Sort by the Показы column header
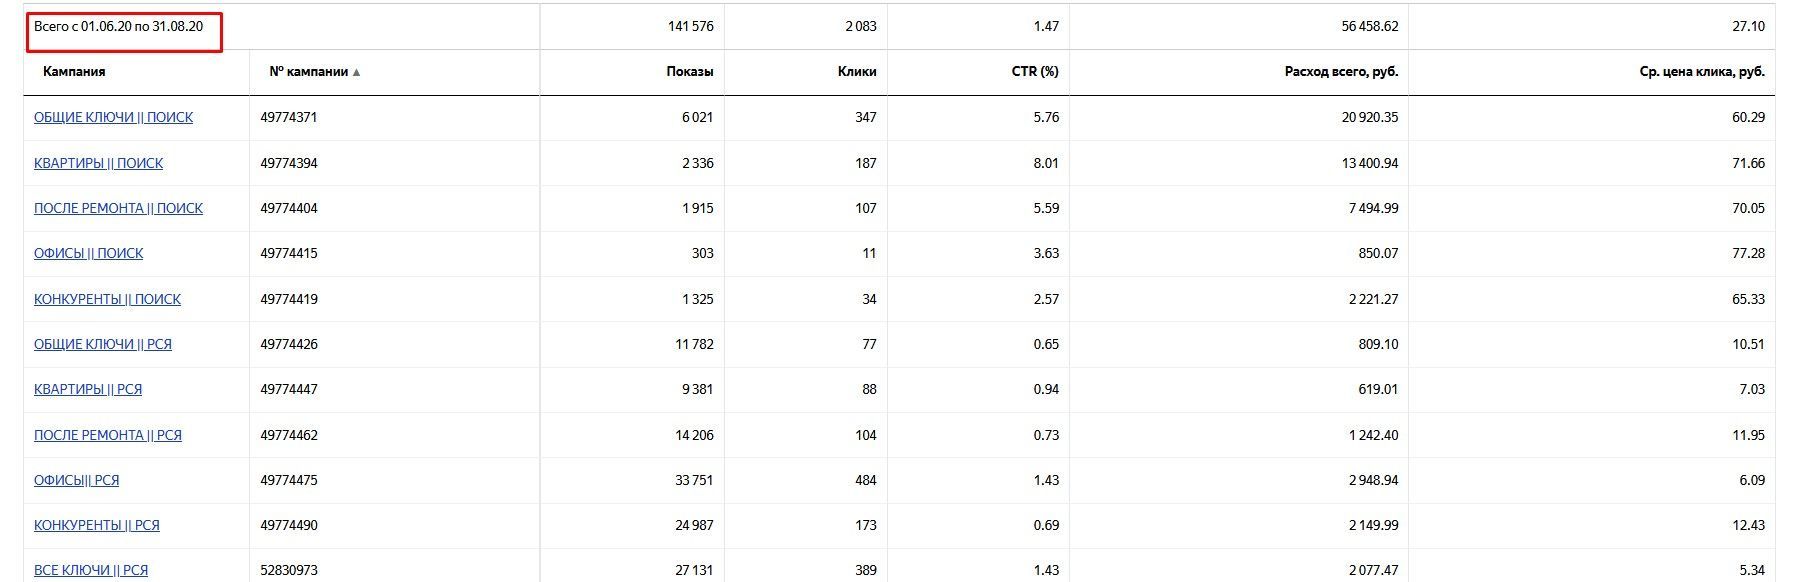Image resolution: width=1800 pixels, height=582 pixels. [690, 72]
